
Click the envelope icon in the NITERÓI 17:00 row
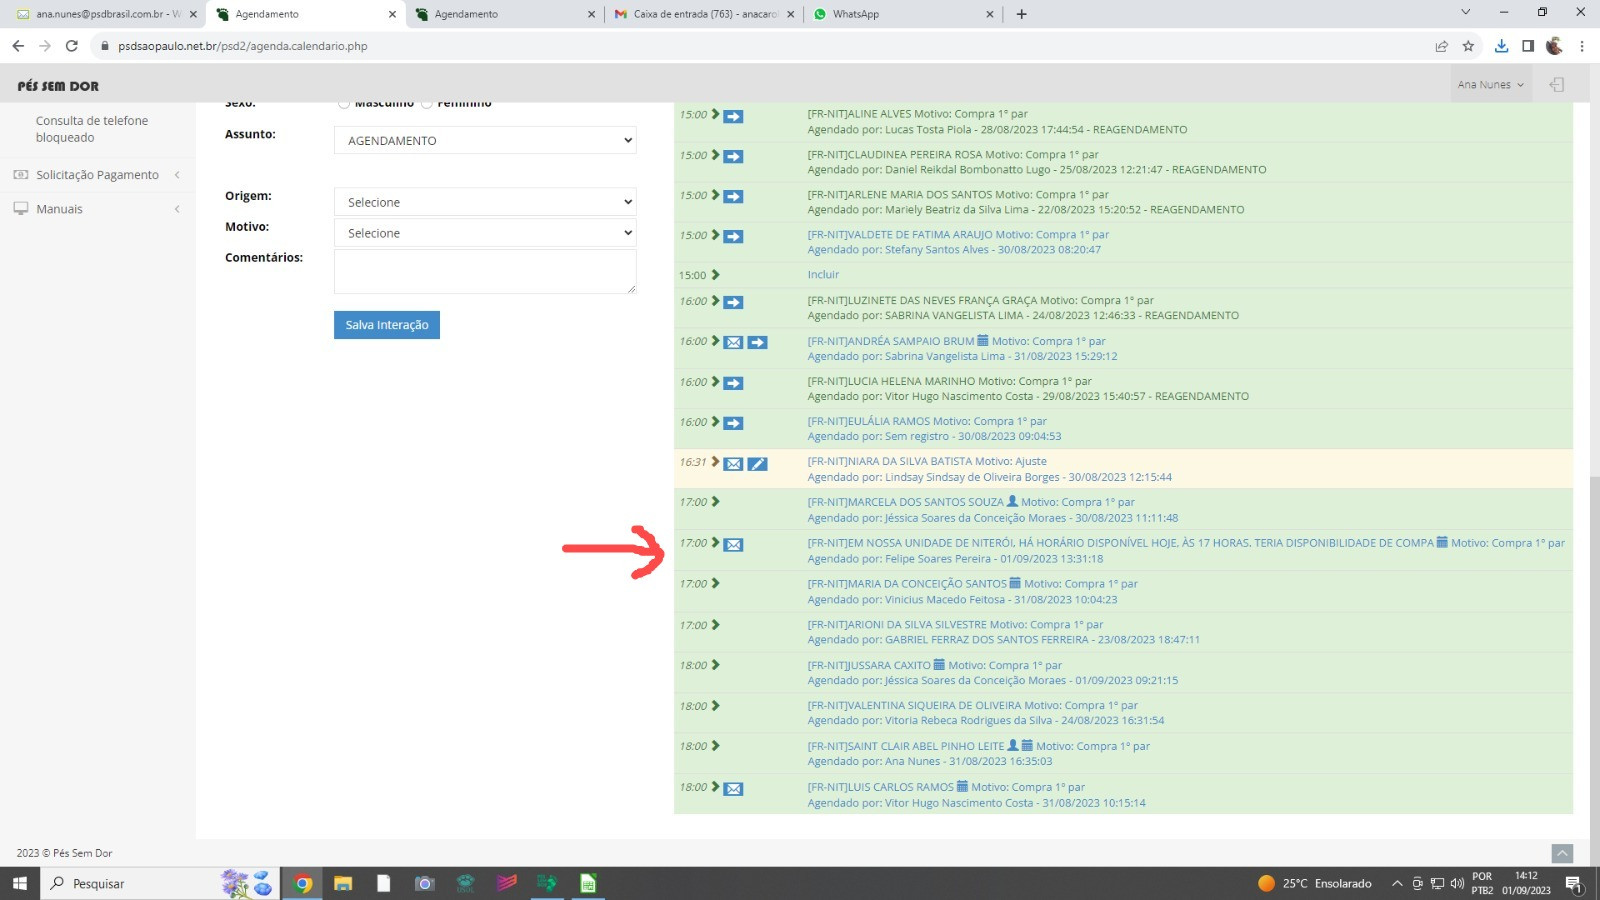733,545
